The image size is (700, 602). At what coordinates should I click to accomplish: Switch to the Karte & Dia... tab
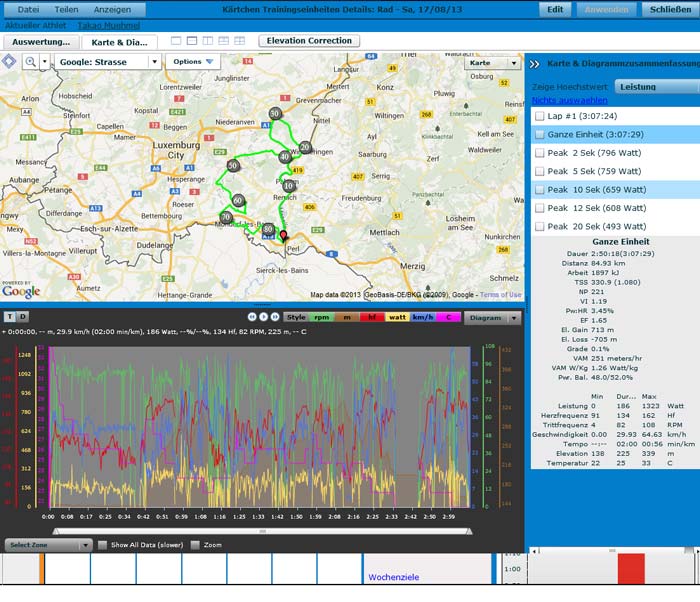pyautogui.click(x=119, y=42)
